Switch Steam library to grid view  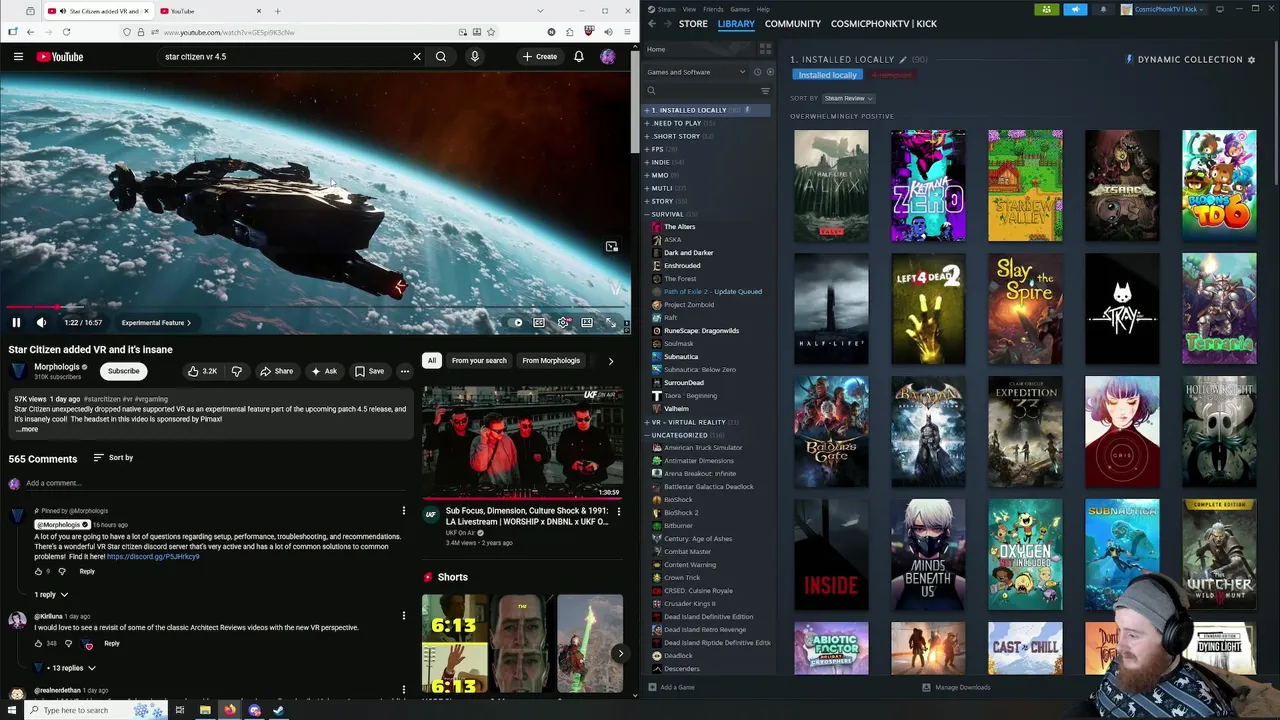(765, 49)
